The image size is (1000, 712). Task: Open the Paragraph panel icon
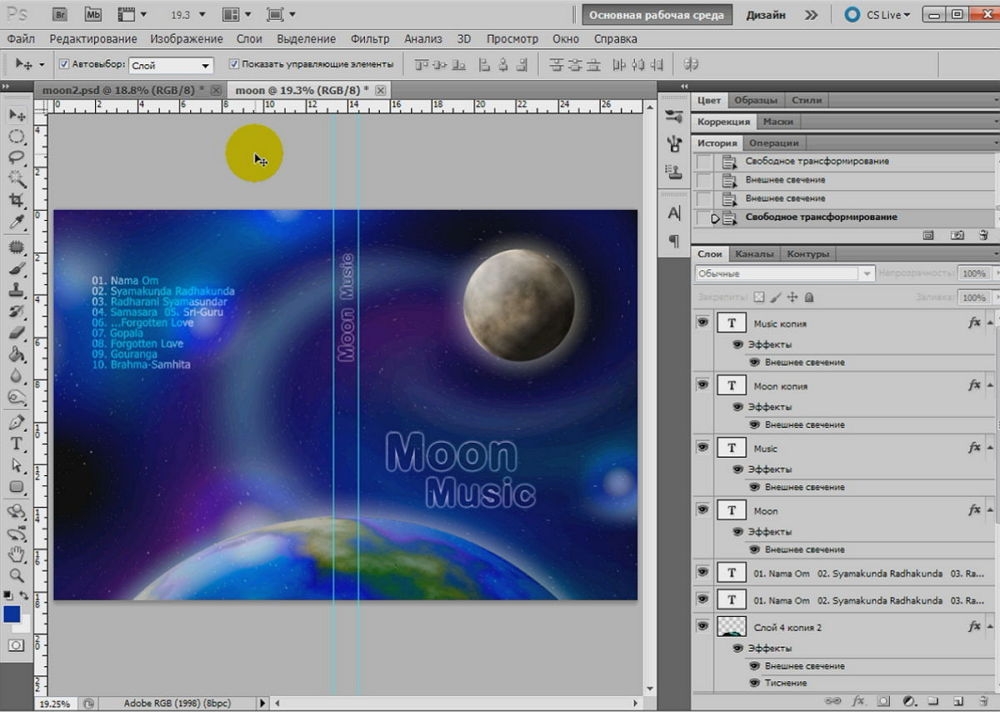point(674,241)
